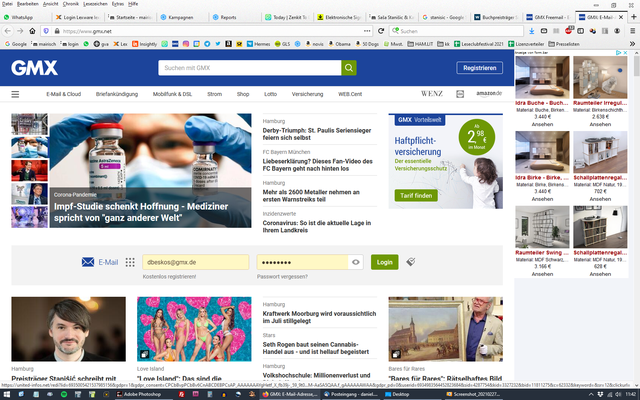Click the green GMX search magnifier button
The width and height of the screenshot is (640, 400).
349,68
